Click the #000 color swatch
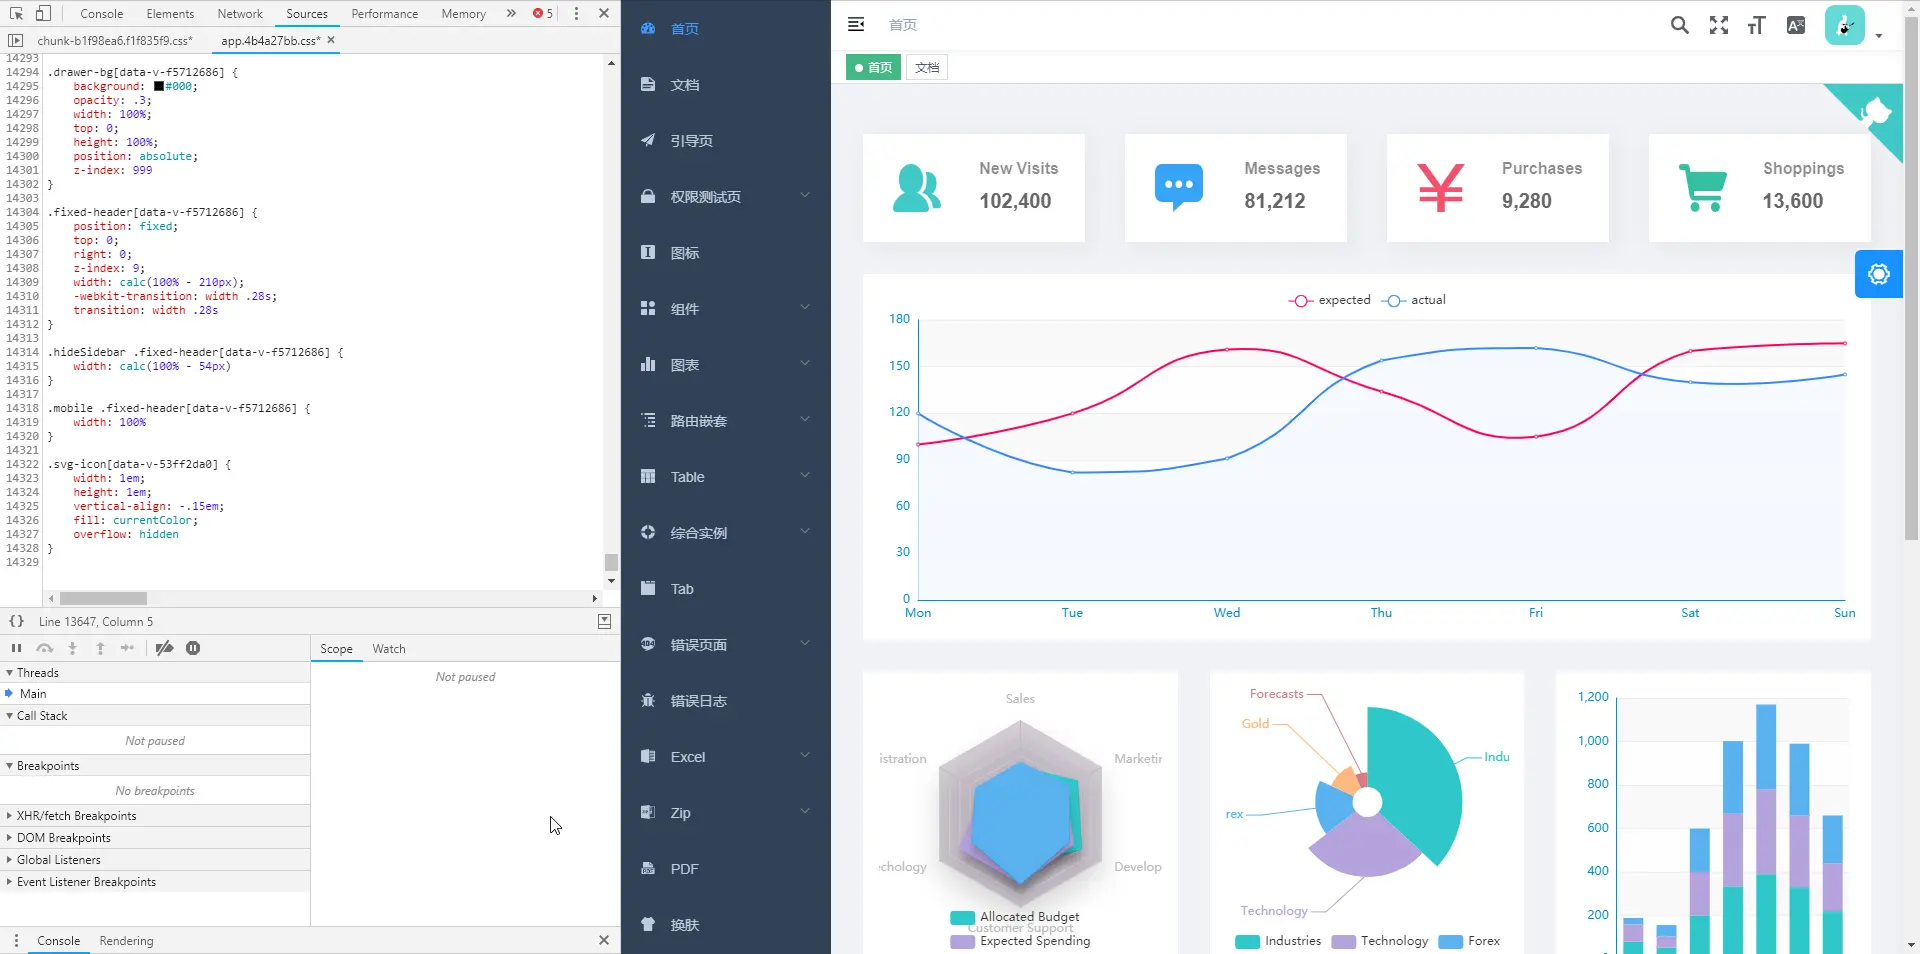1920x954 pixels. tap(159, 86)
